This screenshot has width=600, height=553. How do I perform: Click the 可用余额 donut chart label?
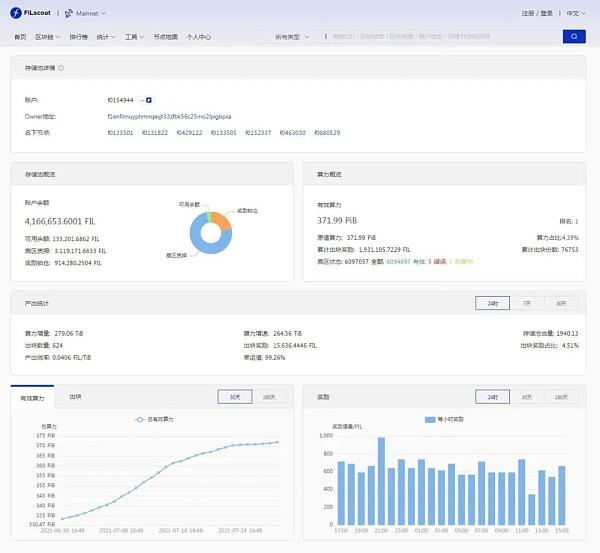[x=189, y=205]
